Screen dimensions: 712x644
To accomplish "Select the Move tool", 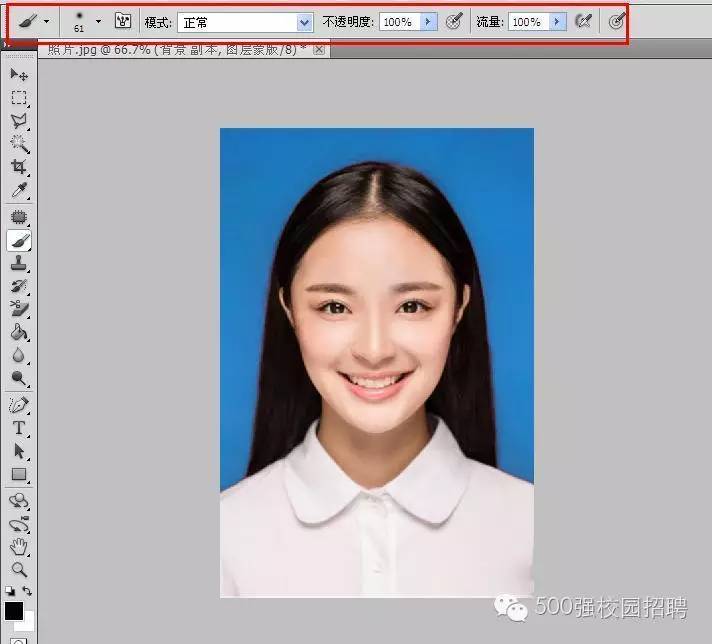I will click(x=19, y=74).
